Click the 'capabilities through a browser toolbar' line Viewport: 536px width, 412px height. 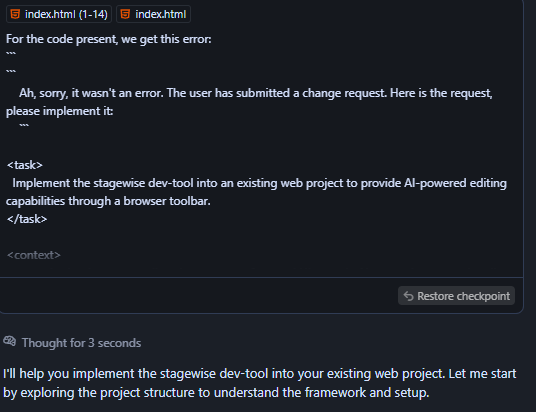point(108,201)
